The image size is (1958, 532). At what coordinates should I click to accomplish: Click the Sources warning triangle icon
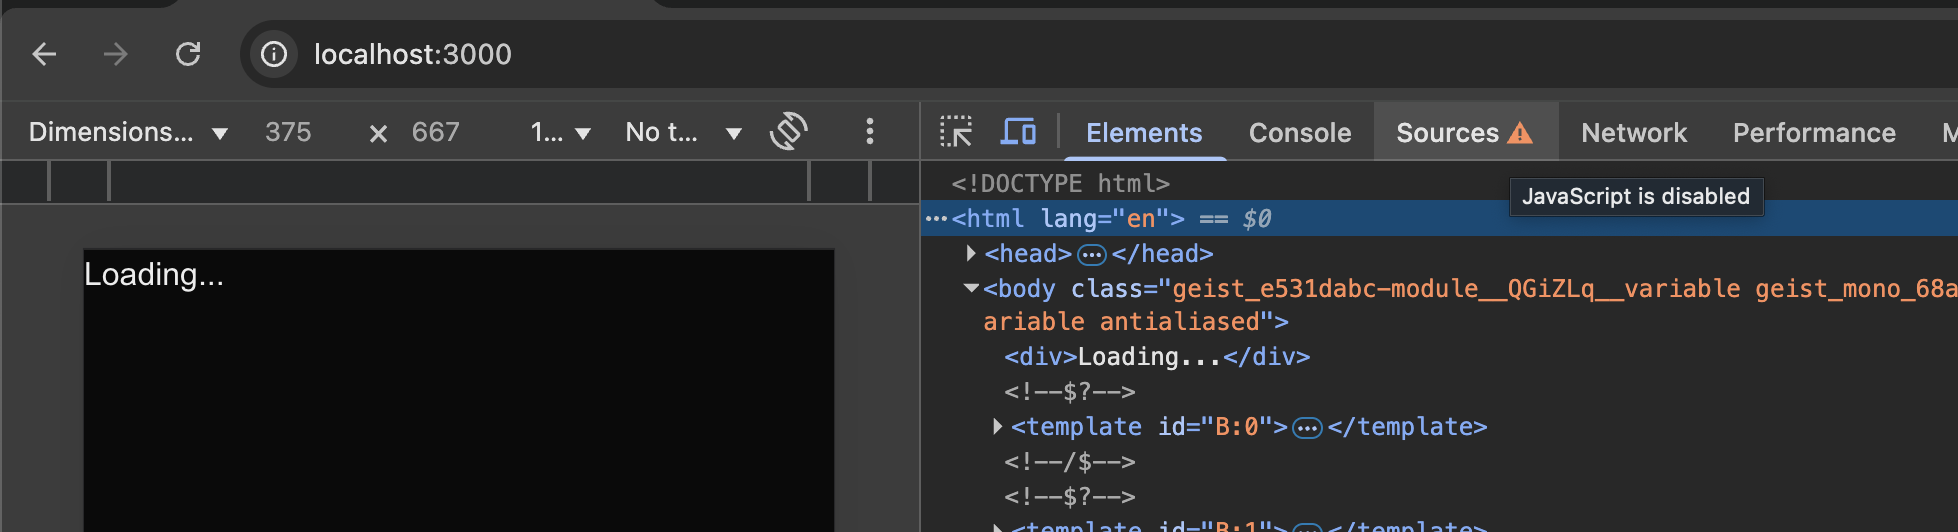[1520, 133]
